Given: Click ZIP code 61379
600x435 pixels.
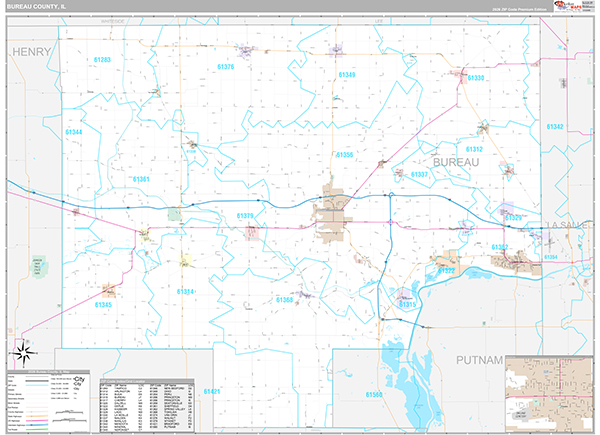Looking at the screenshot, I should coord(245,216).
